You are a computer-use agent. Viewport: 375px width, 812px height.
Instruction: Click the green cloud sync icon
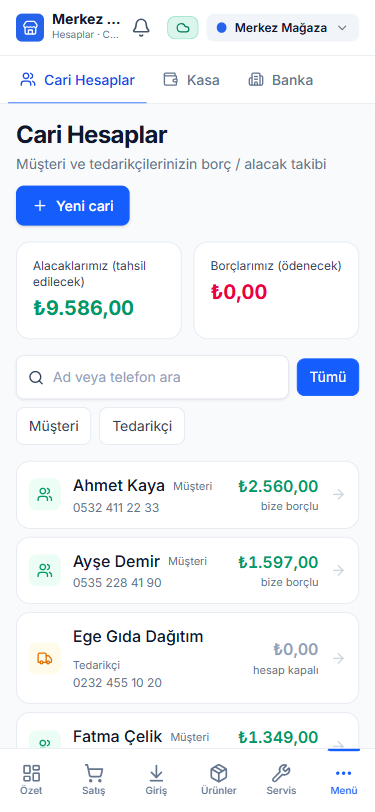coord(182,28)
